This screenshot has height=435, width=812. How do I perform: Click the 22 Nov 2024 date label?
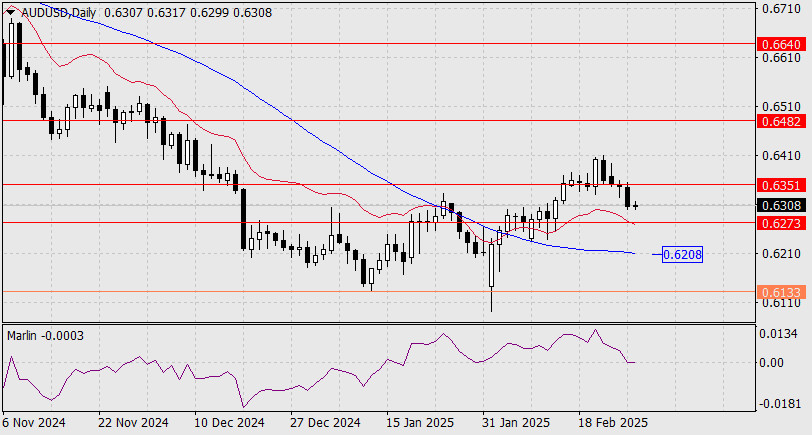132,423
